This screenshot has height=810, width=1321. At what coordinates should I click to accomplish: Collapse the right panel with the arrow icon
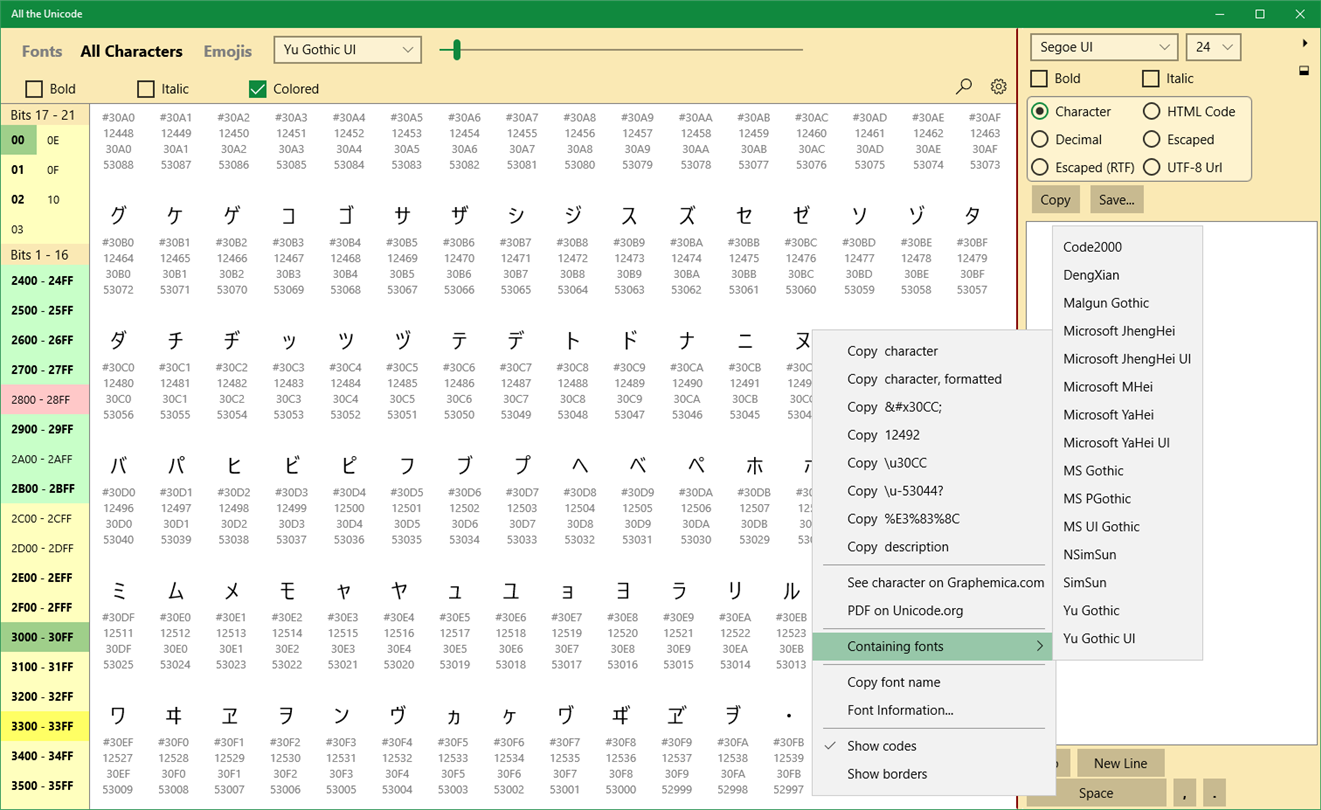1305,44
